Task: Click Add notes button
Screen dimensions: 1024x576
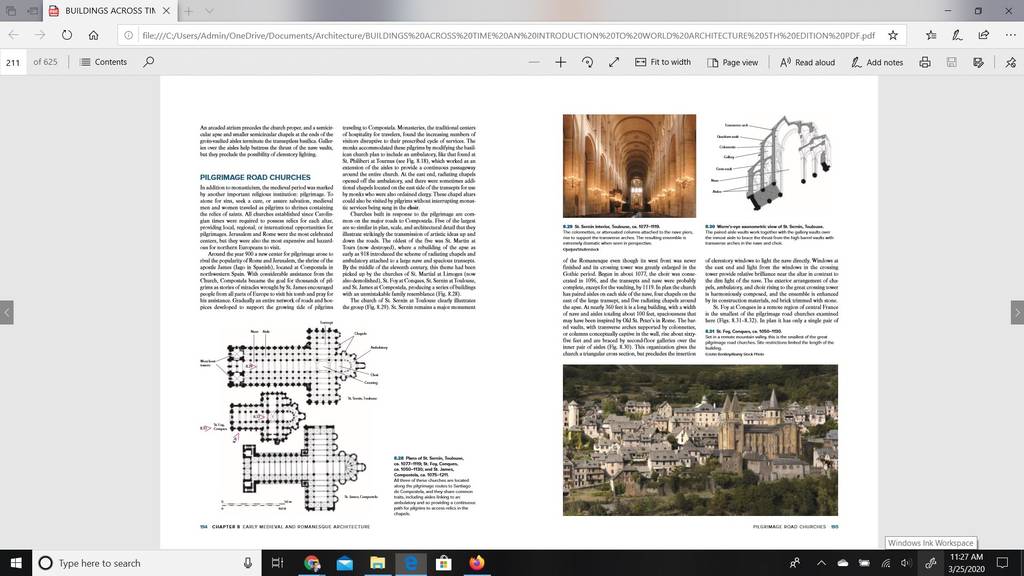Action: tap(877, 62)
